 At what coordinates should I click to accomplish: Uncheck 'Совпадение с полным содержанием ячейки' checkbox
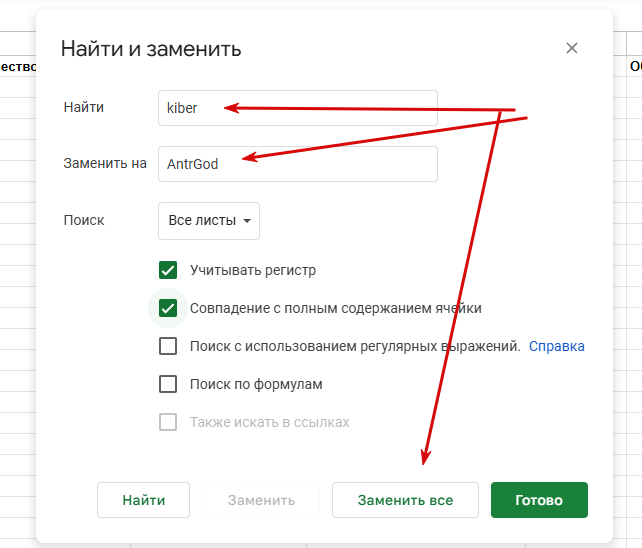[168, 308]
